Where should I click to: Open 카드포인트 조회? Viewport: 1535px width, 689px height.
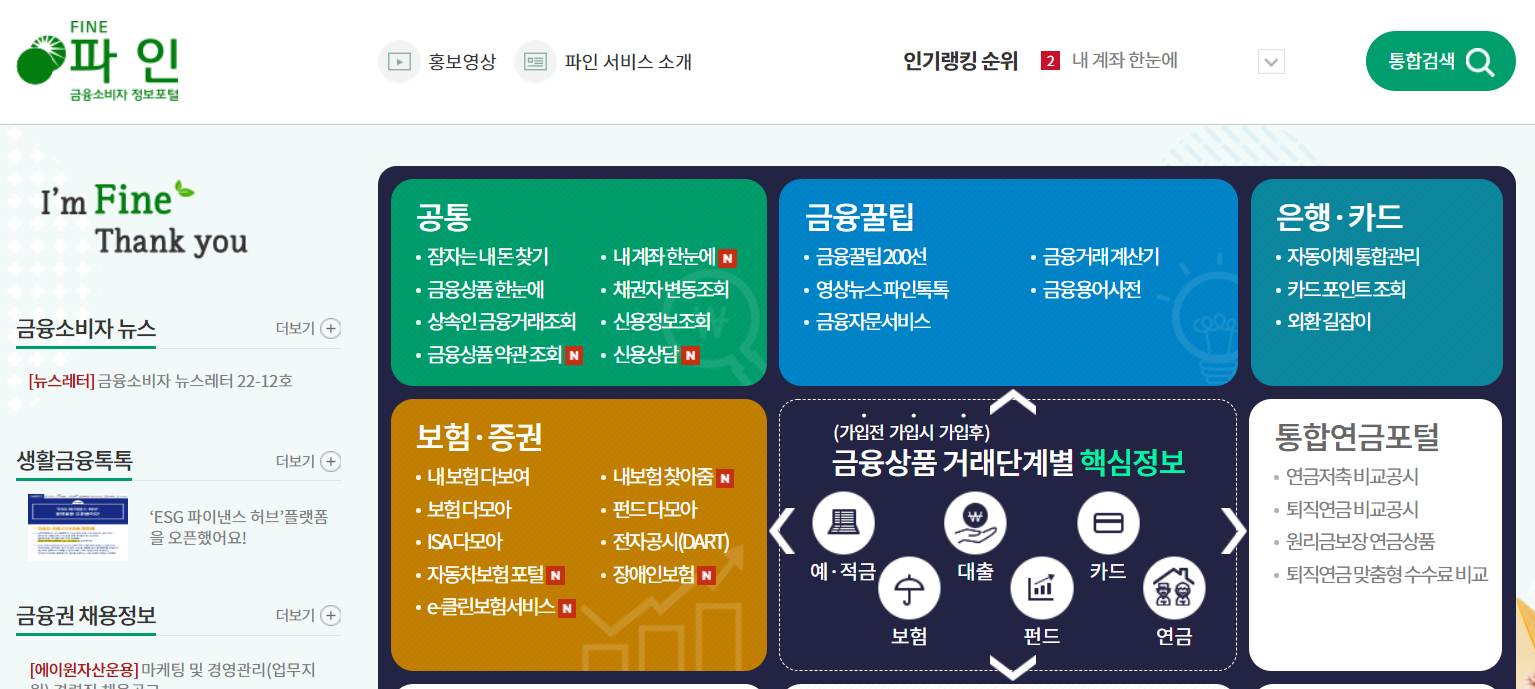coord(1346,290)
